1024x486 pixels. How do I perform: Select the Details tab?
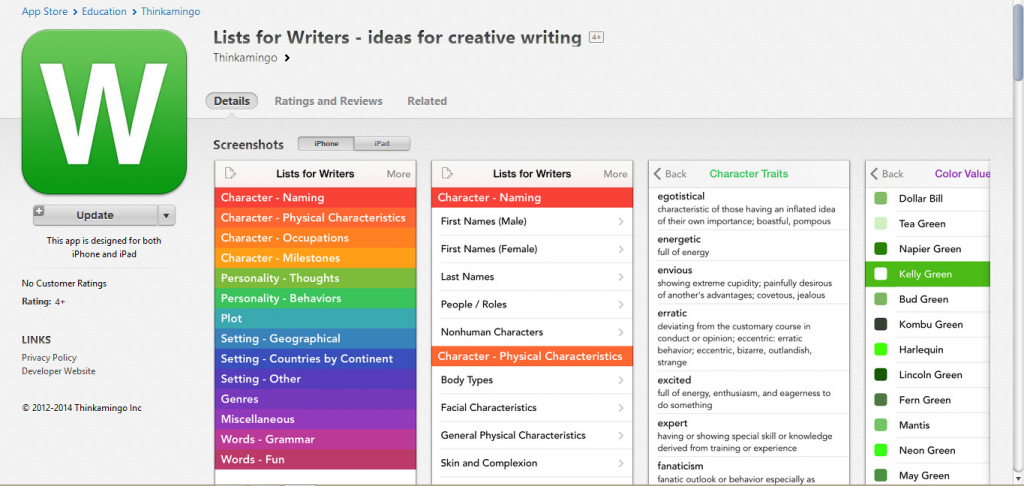[232, 101]
